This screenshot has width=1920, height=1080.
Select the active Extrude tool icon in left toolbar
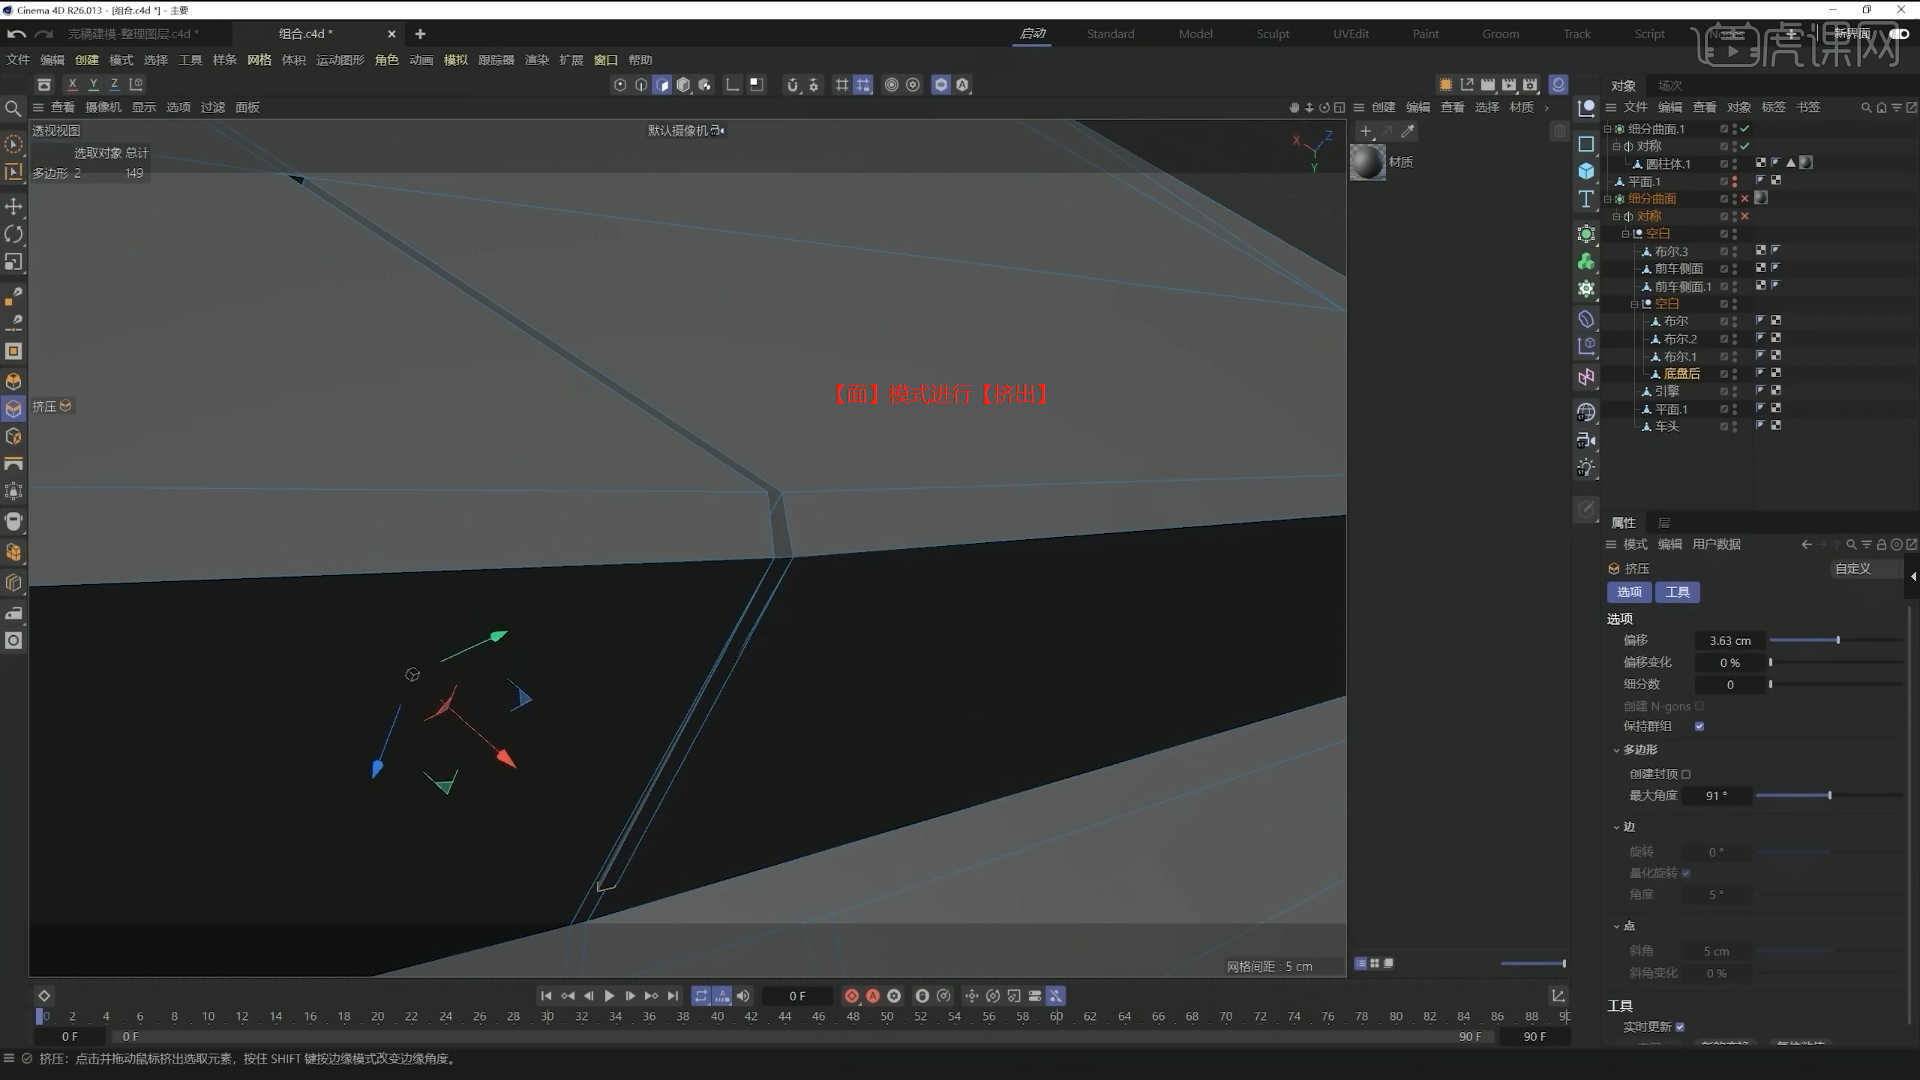pos(13,409)
